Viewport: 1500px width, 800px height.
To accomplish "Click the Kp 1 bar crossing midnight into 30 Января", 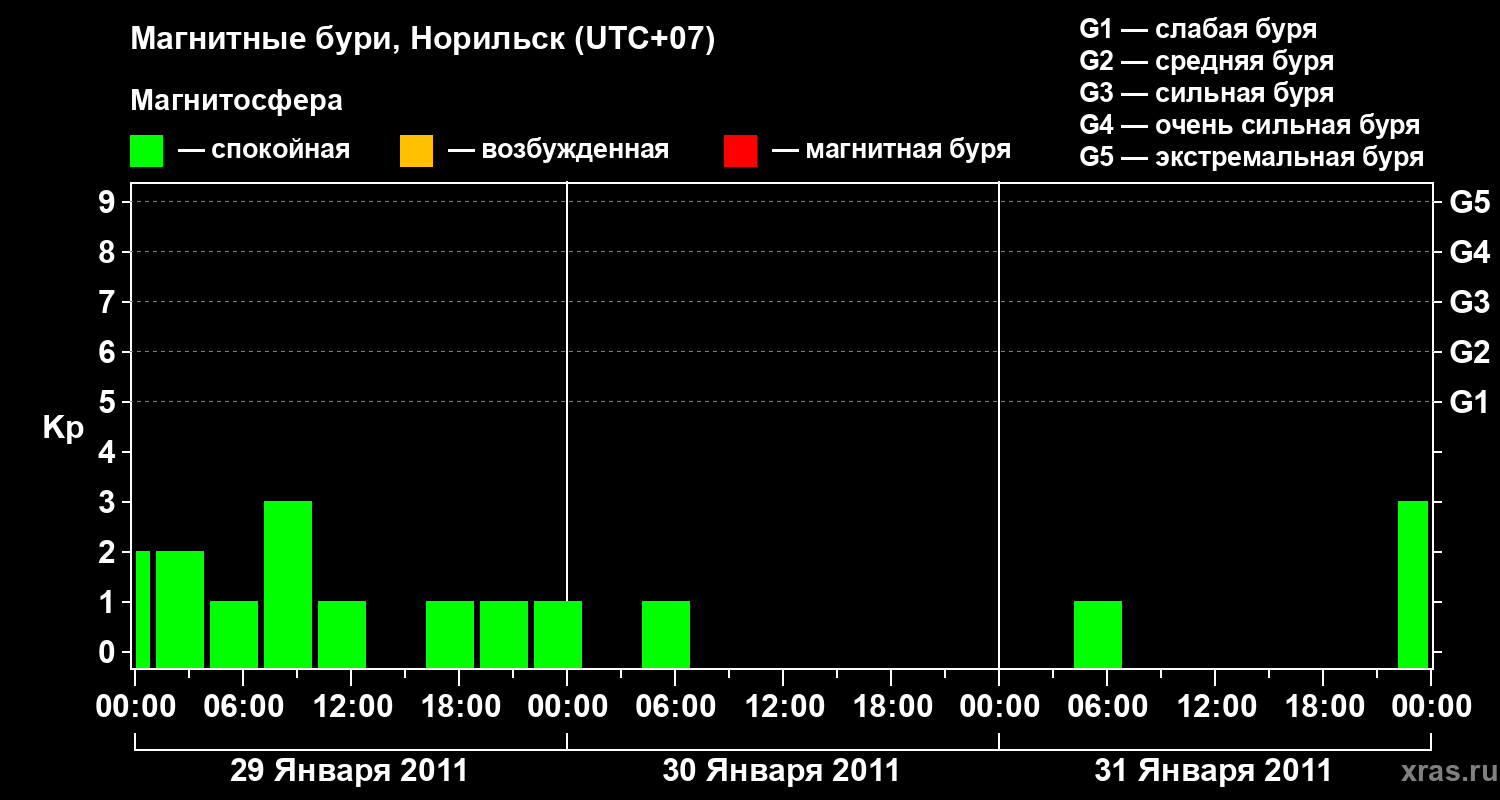I will 558,634.
